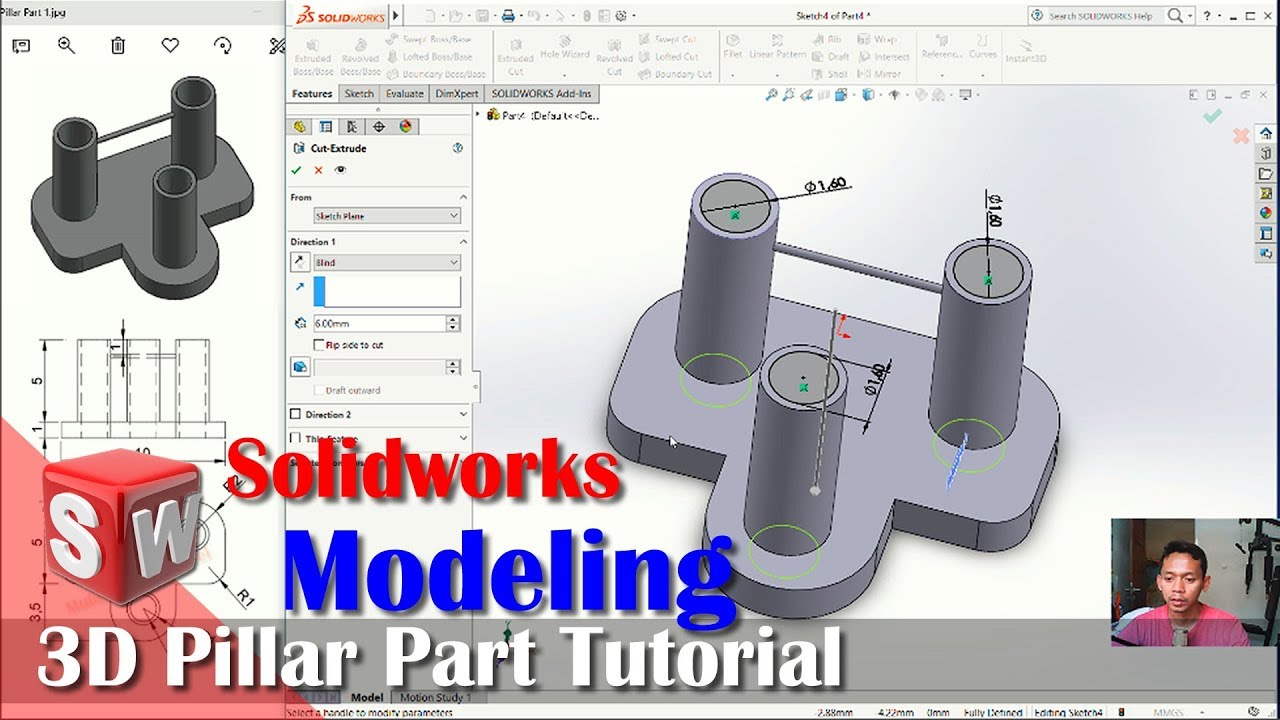Open the From Sketch Plane dropdown

[387, 216]
